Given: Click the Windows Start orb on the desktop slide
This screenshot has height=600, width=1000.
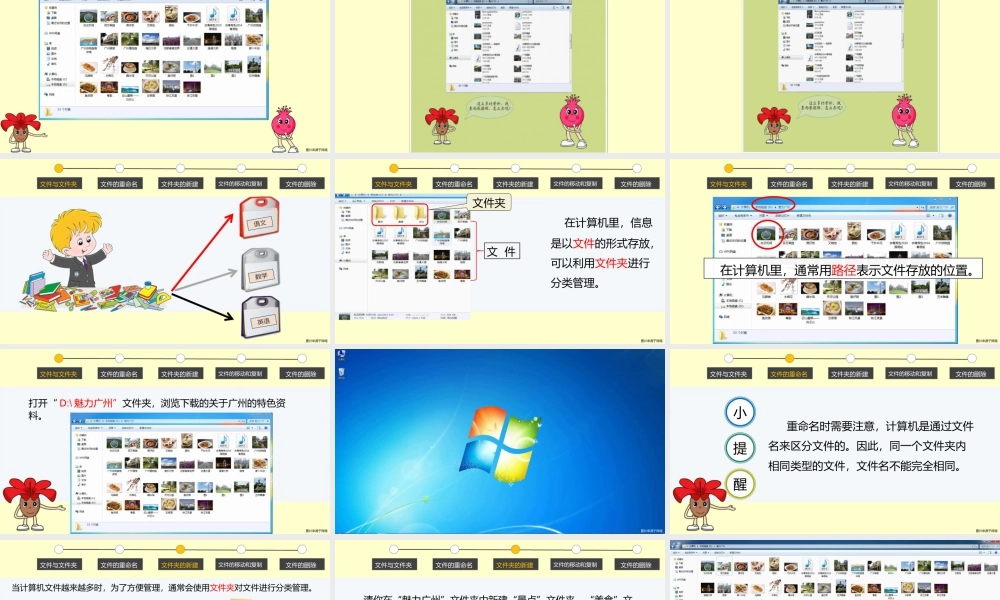Looking at the screenshot, I should click(x=500, y=444).
